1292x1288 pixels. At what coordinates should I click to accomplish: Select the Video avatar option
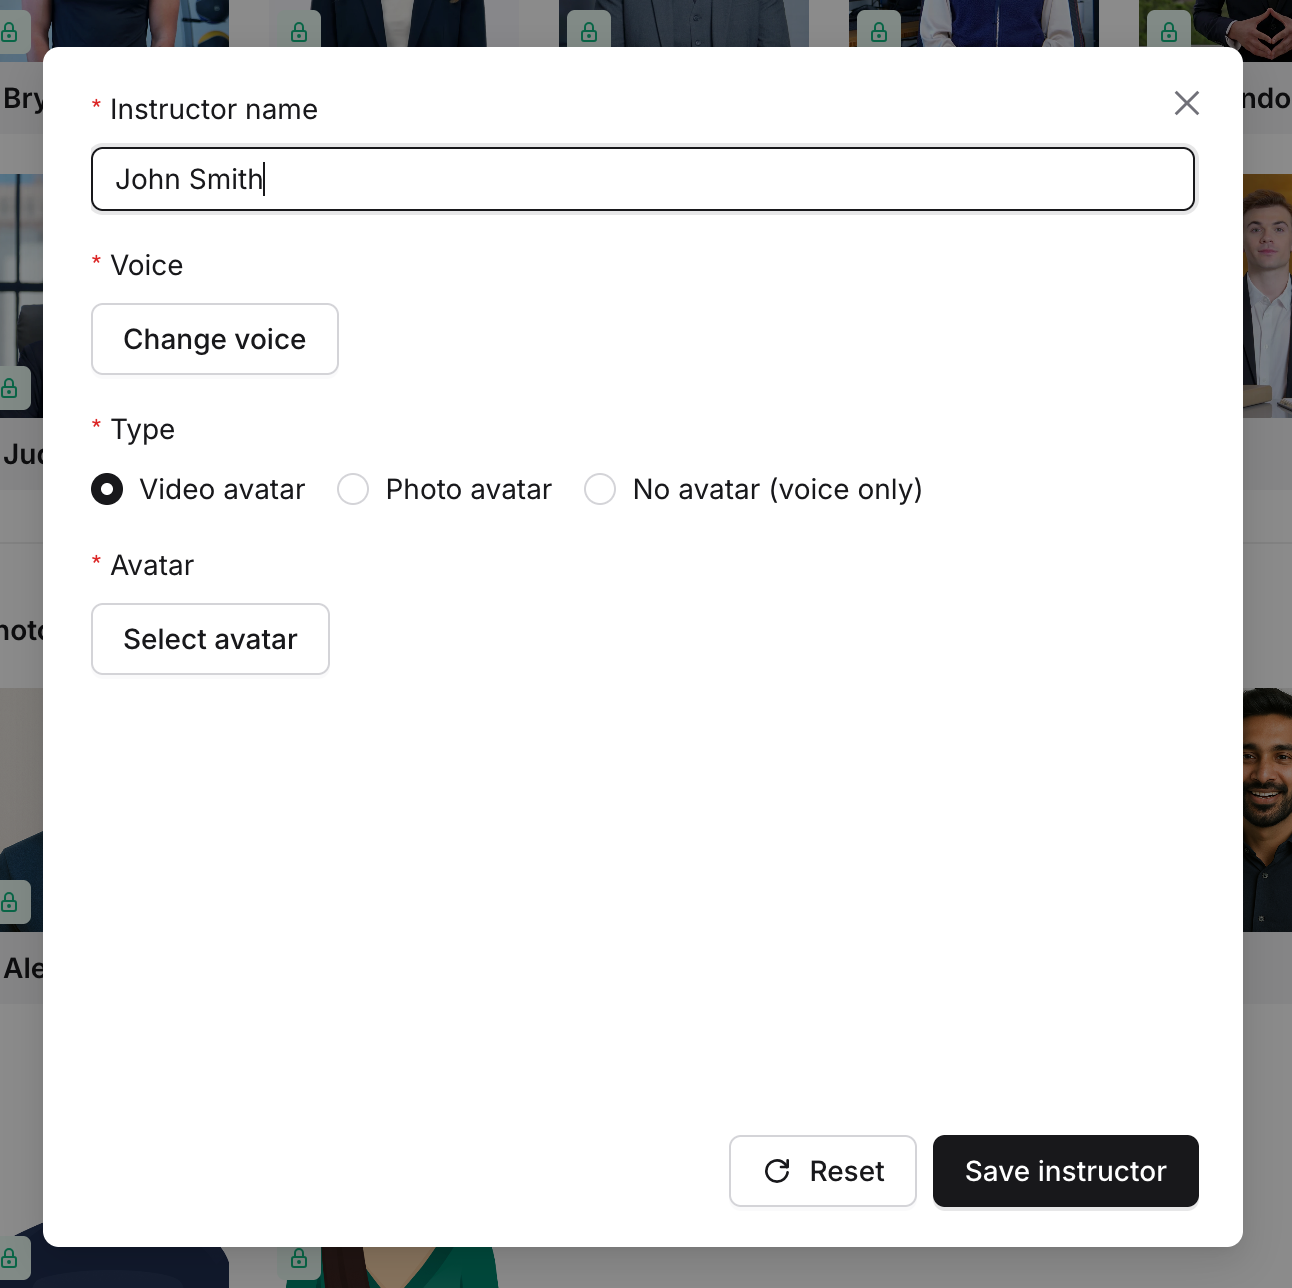pos(107,489)
